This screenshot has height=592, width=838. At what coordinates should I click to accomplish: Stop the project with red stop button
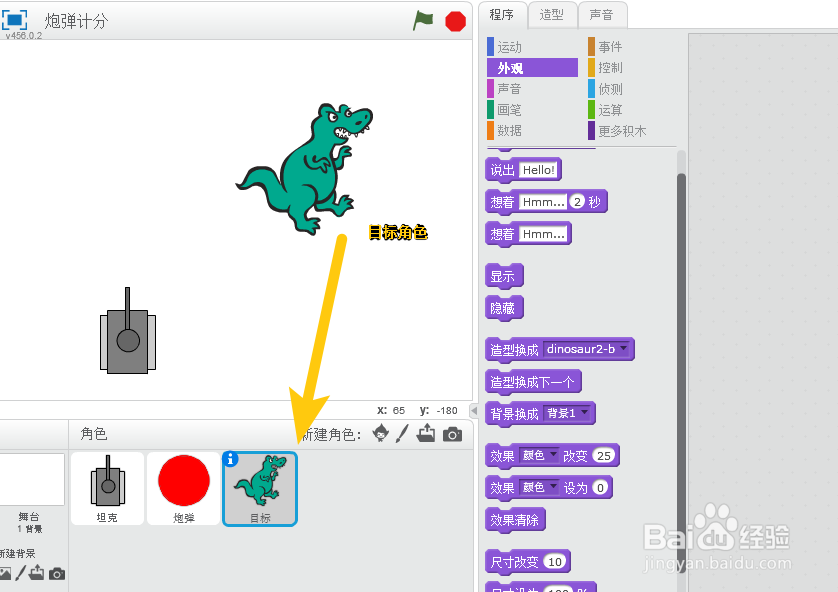coord(455,21)
